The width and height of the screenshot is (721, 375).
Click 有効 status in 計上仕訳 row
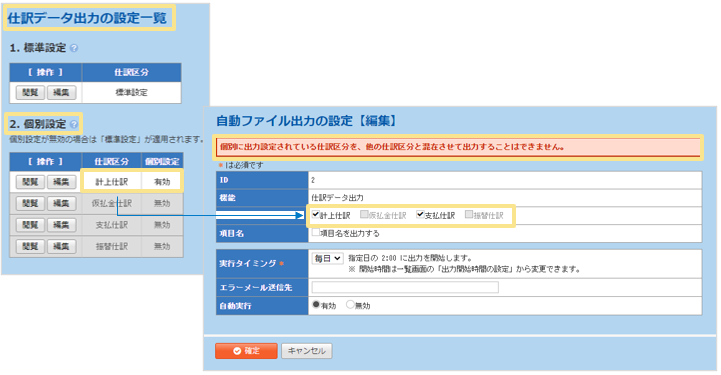pyautogui.click(x=162, y=182)
